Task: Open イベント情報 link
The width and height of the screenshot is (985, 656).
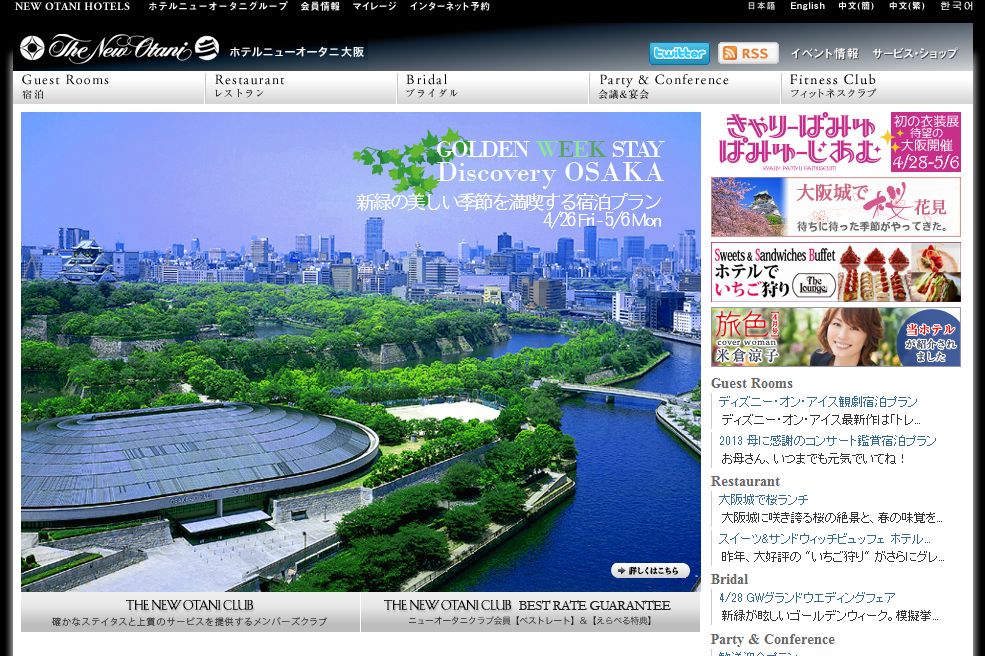Action: tap(824, 53)
